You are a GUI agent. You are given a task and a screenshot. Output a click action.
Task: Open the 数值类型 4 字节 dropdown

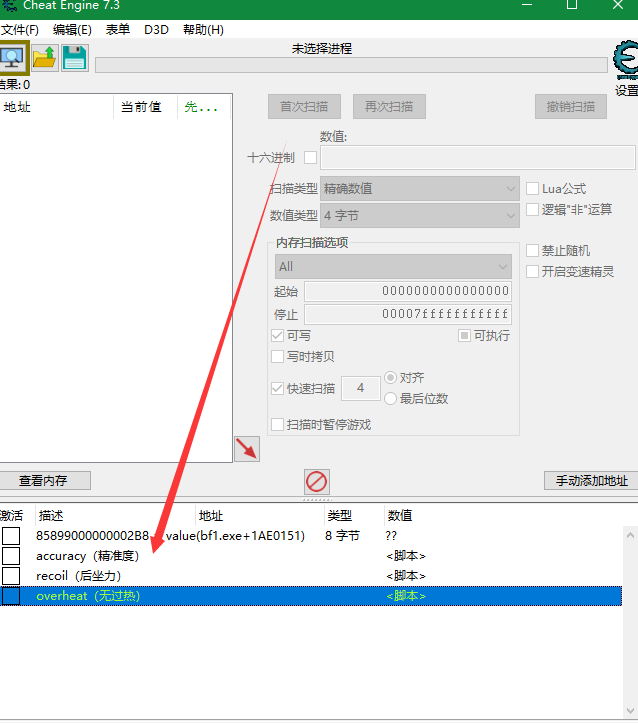tap(420, 215)
